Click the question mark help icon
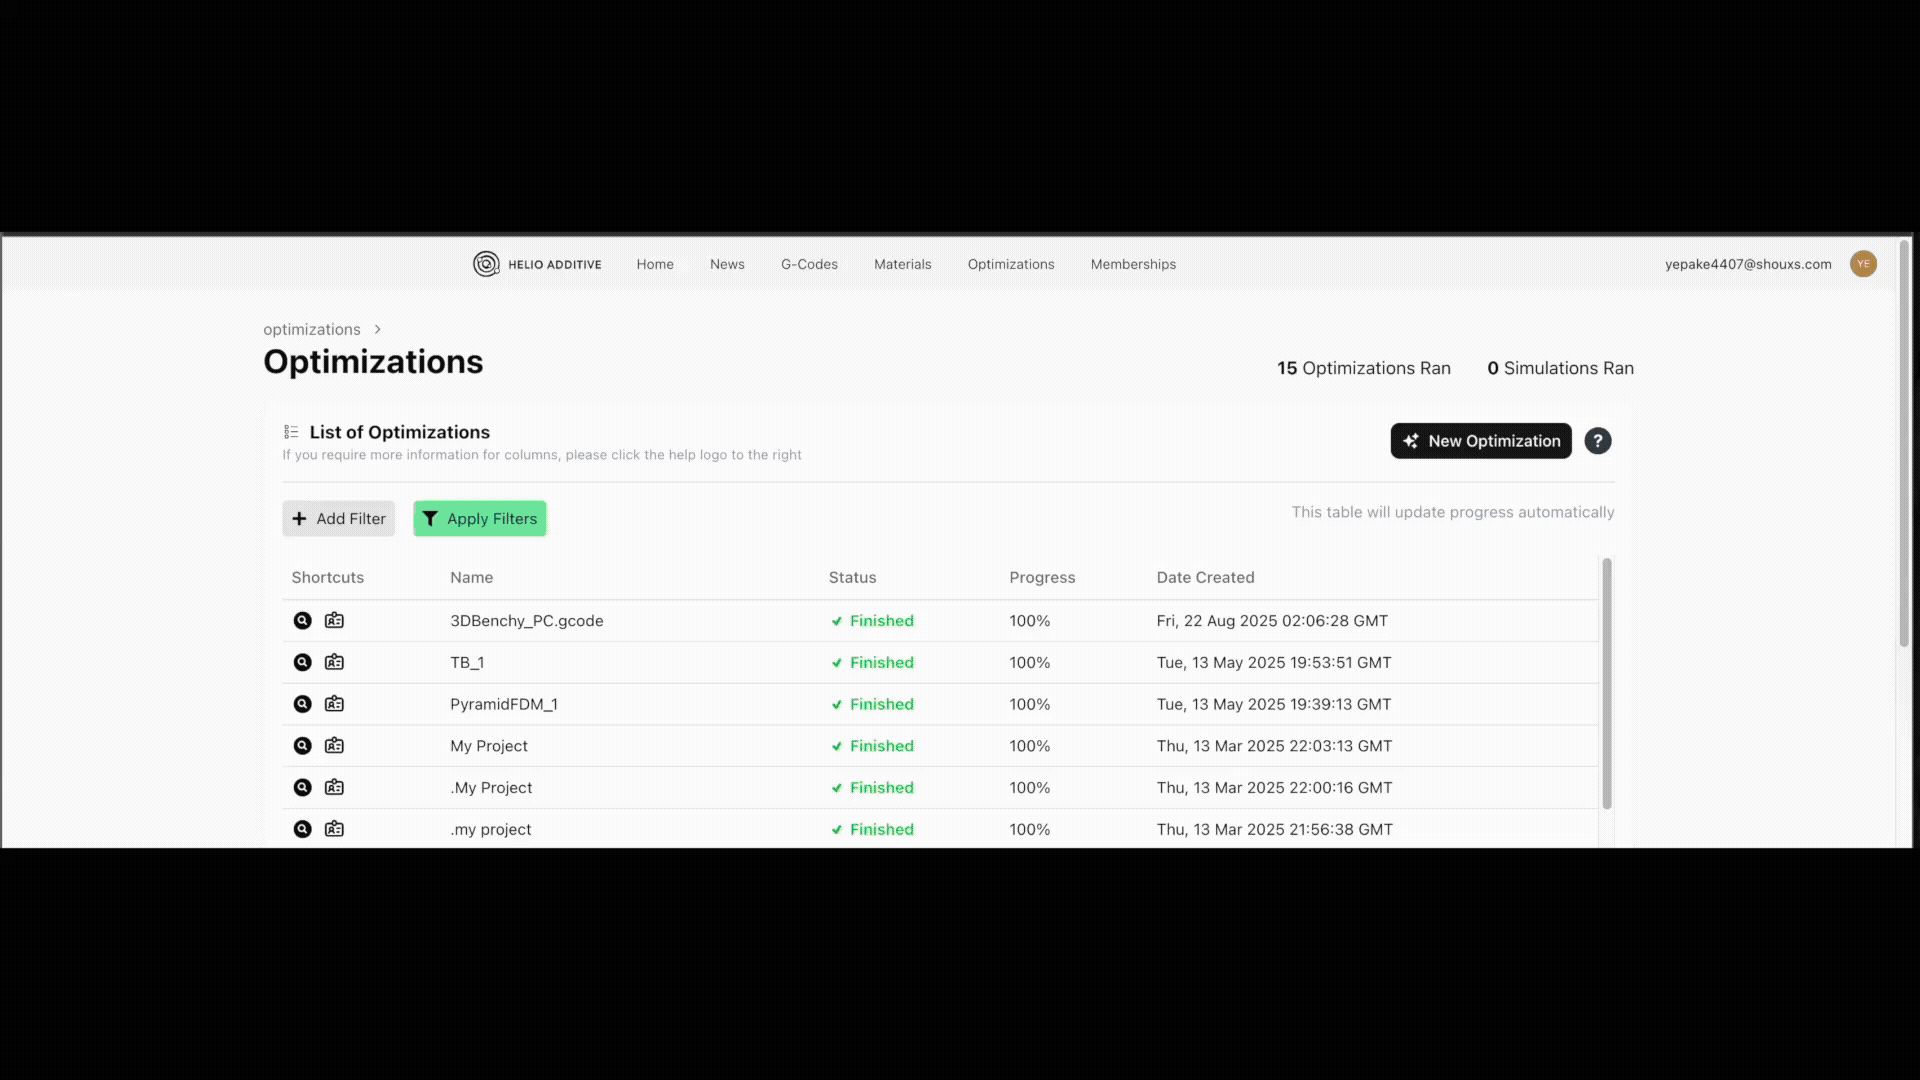The image size is (1920, 1080). [1597, 441]
